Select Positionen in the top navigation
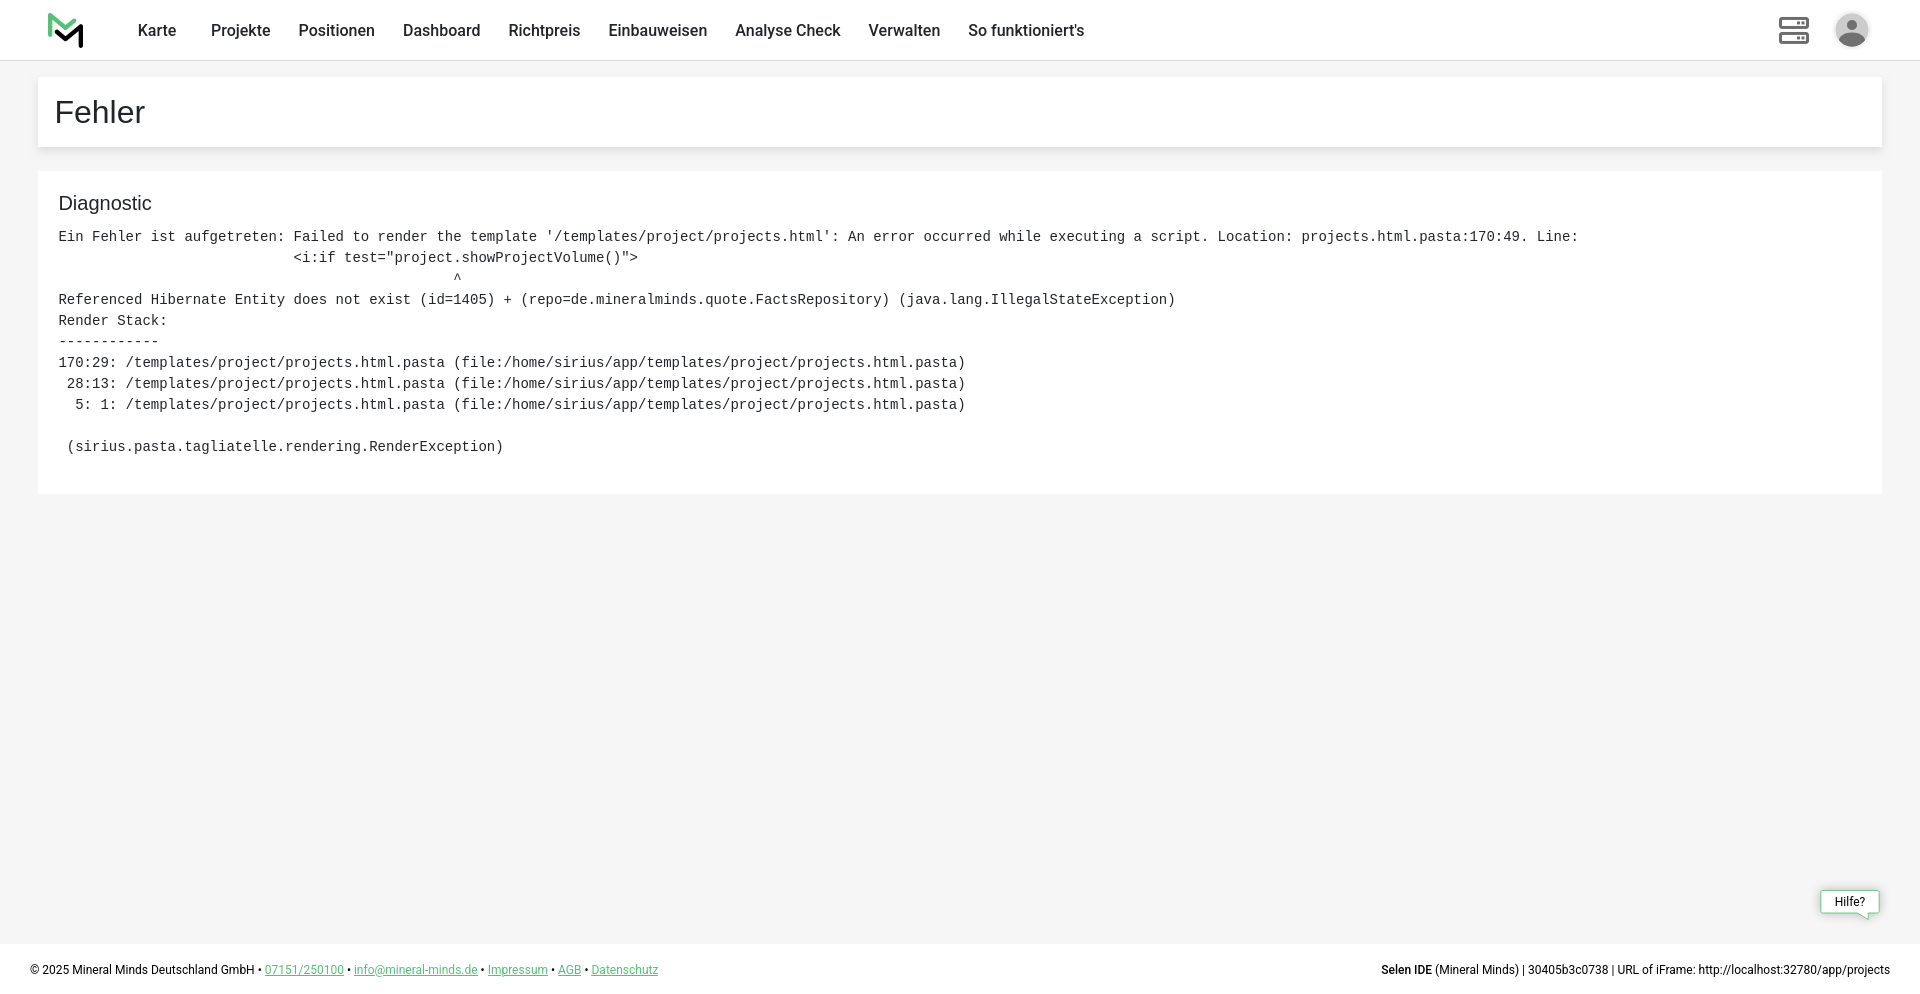This screenshot has width=1920, height=994. (x=336, y=31)
